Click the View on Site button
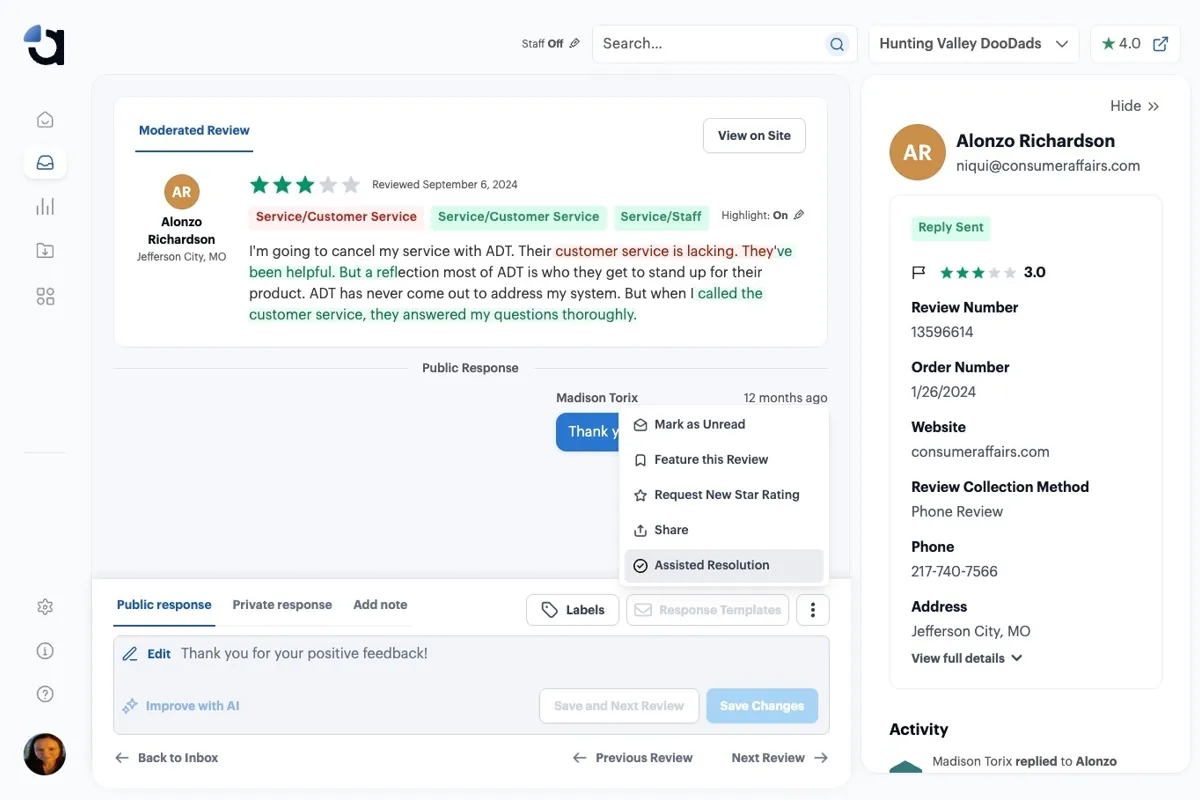This screenshot has width=1200, height=800. click(x=754, y=136)
